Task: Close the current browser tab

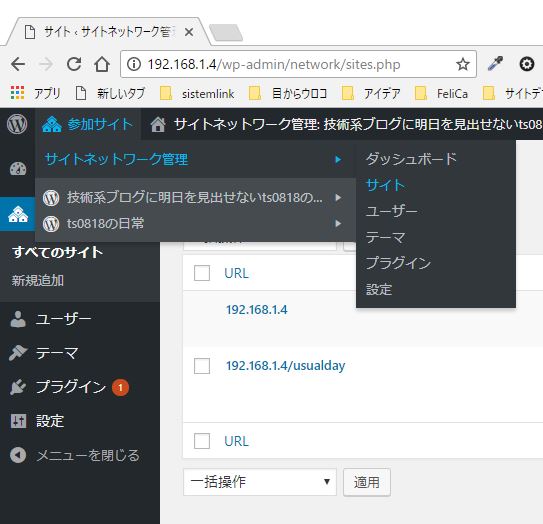Action: click(189, 32)
